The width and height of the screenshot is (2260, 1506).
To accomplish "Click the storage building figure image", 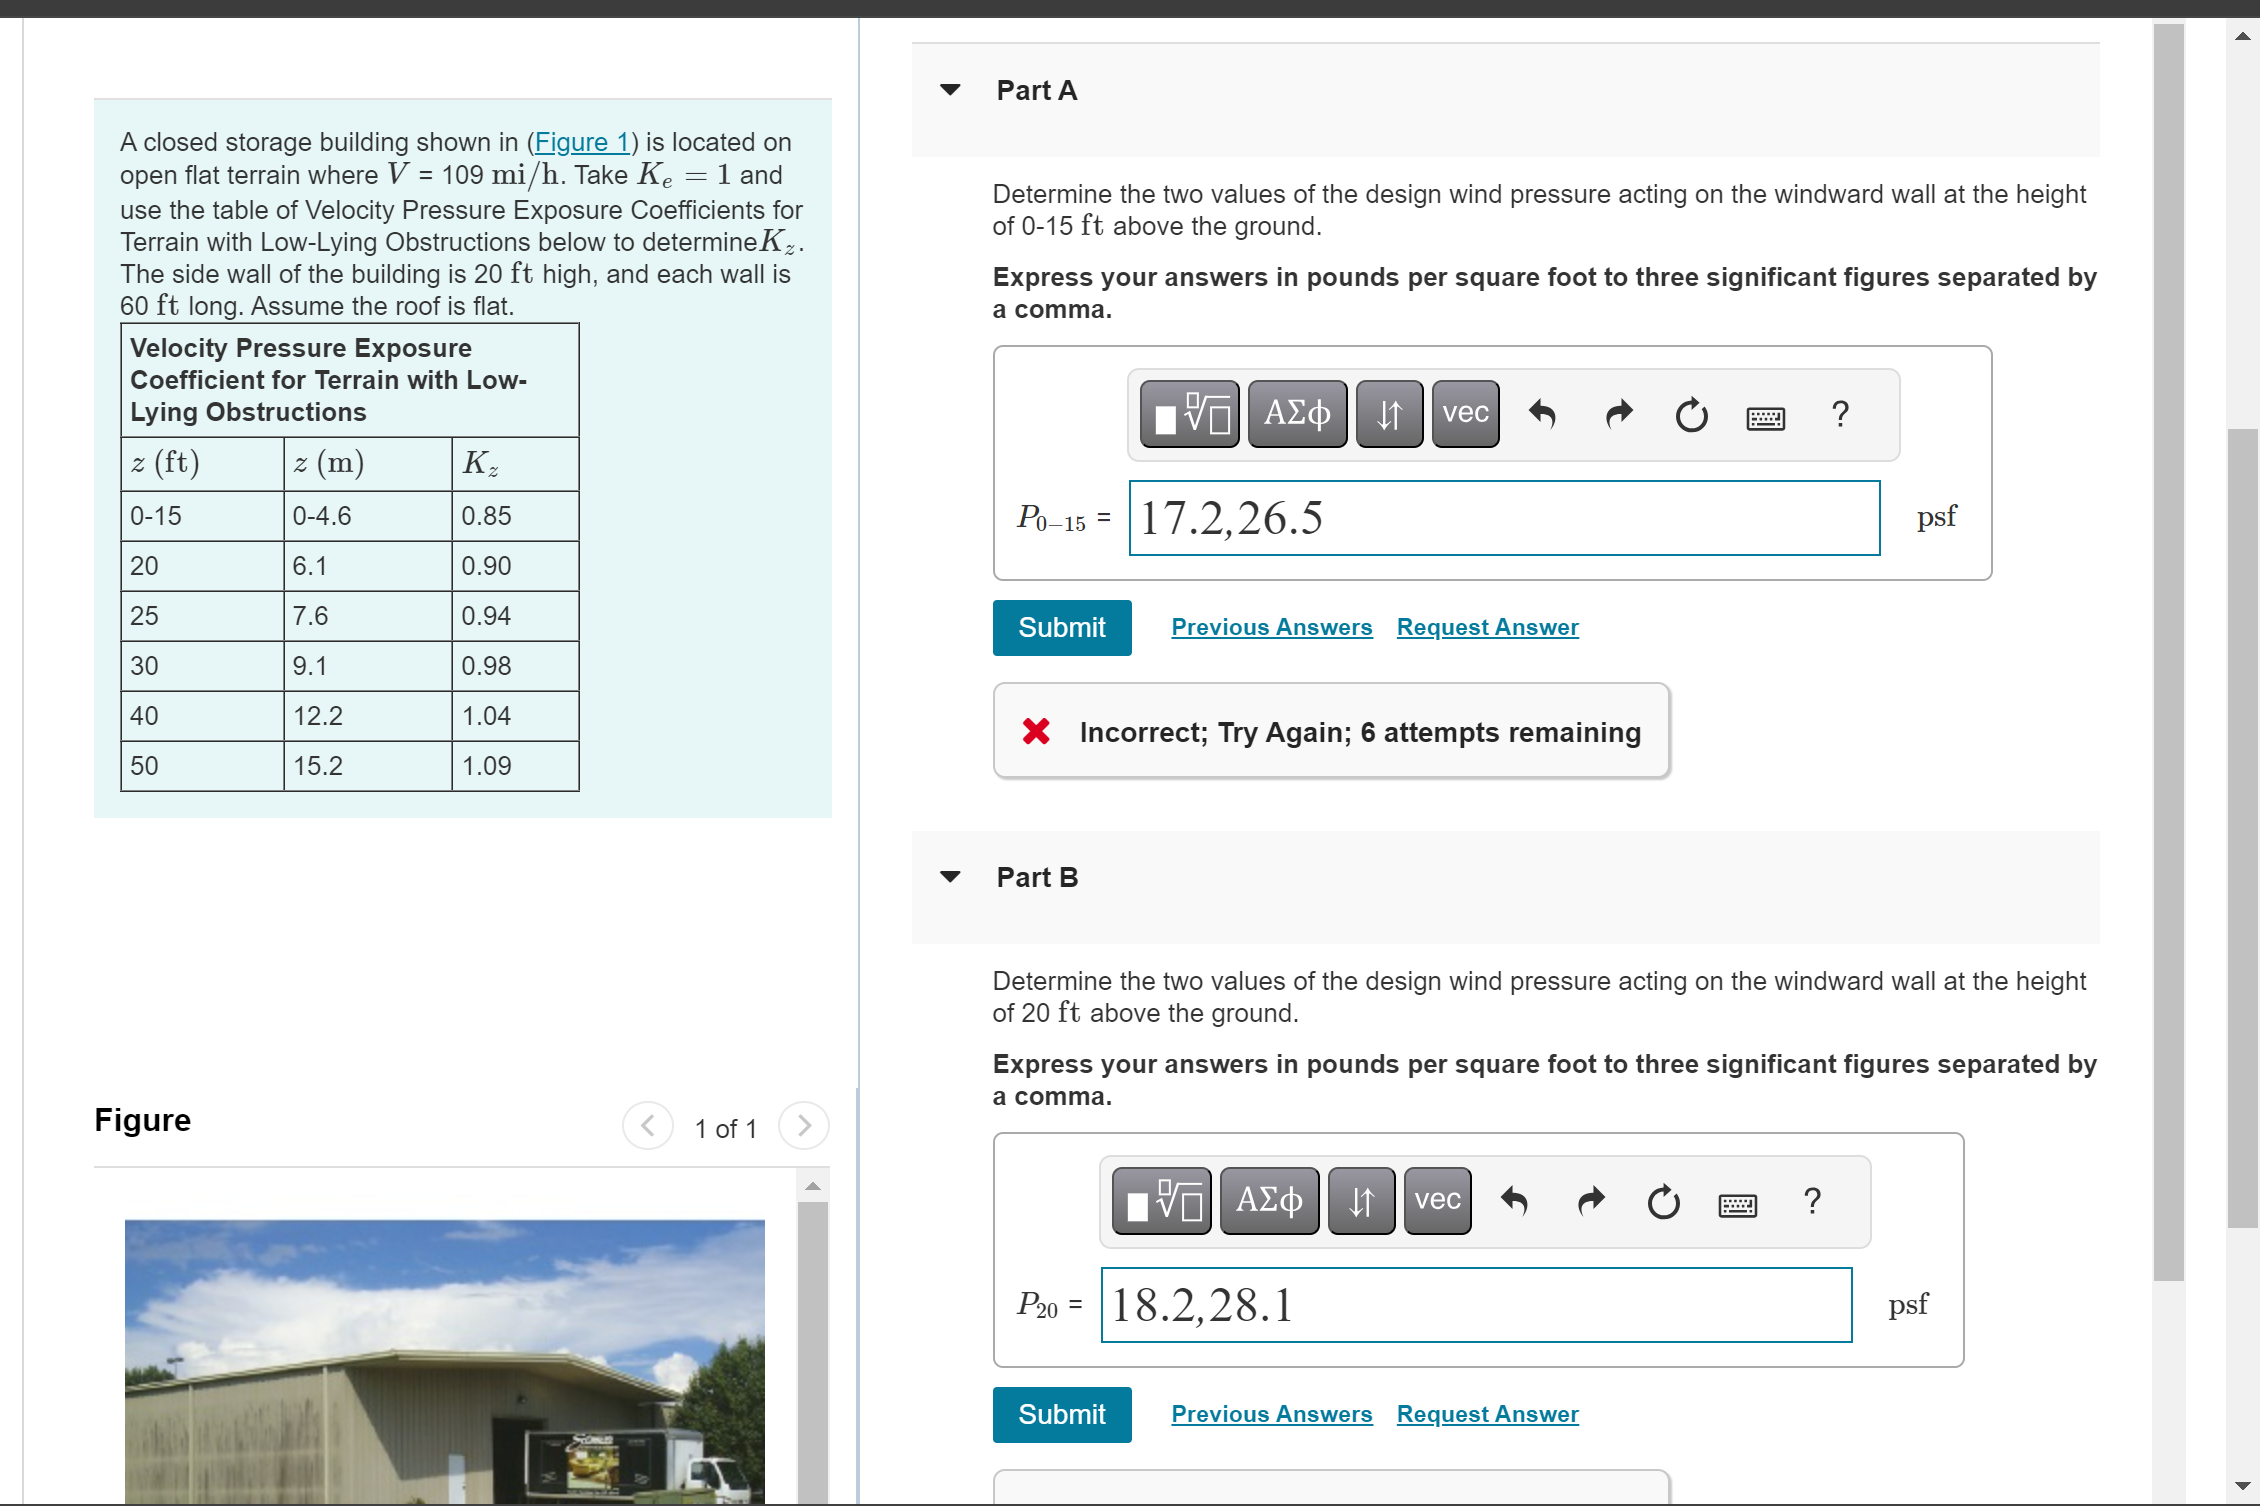I will point(444,1360).
